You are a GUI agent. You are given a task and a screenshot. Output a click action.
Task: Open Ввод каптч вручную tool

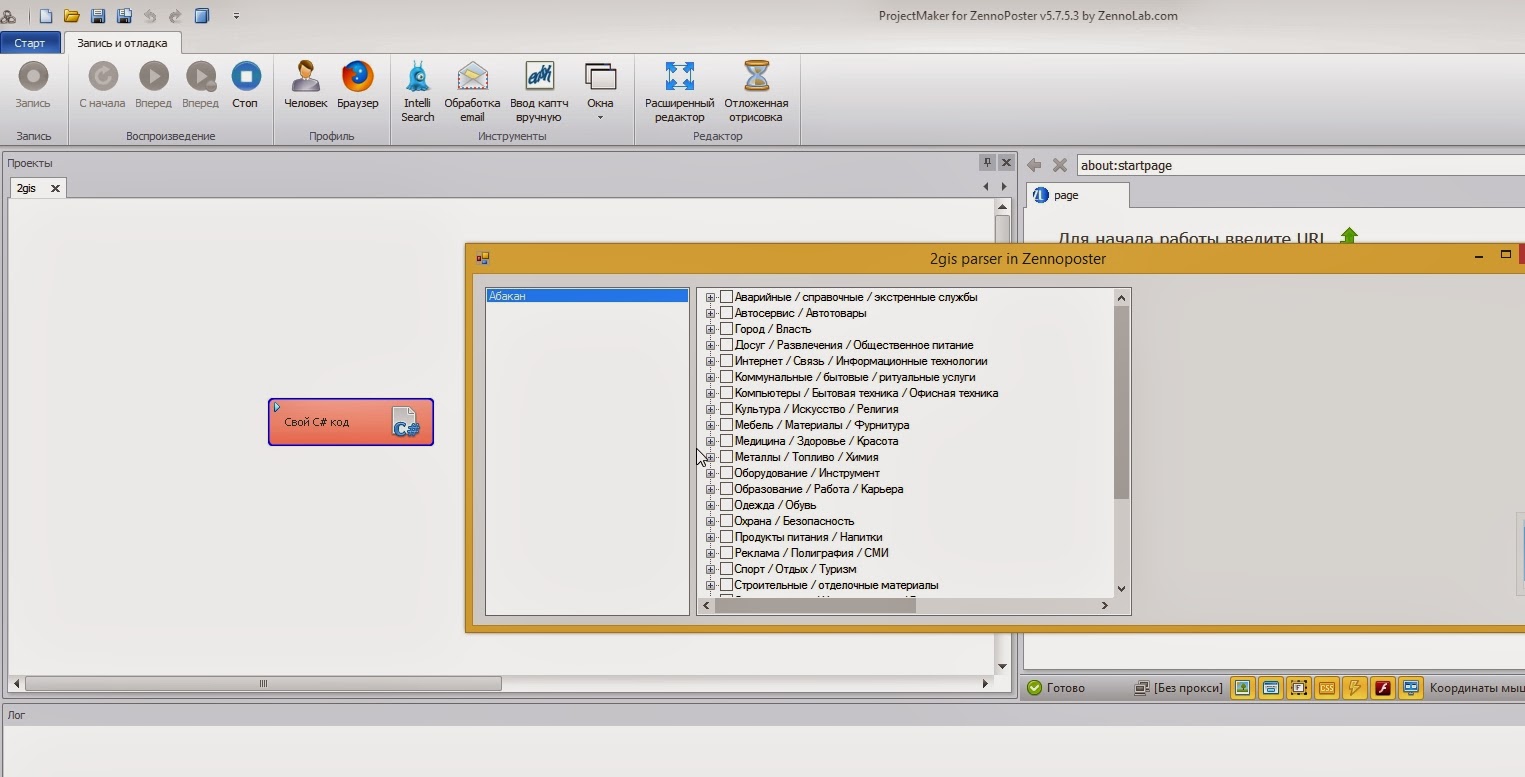(x=539, y=92)
